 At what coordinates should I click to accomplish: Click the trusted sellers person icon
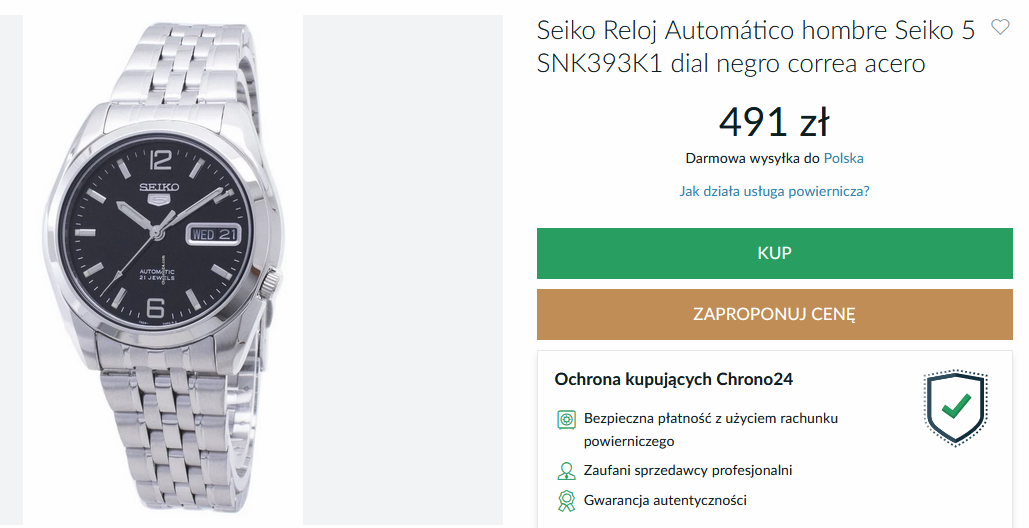pos(566,470)
